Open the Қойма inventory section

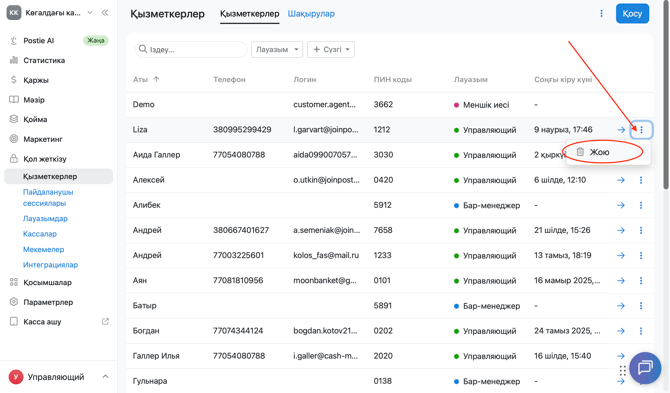coord(35,119)
